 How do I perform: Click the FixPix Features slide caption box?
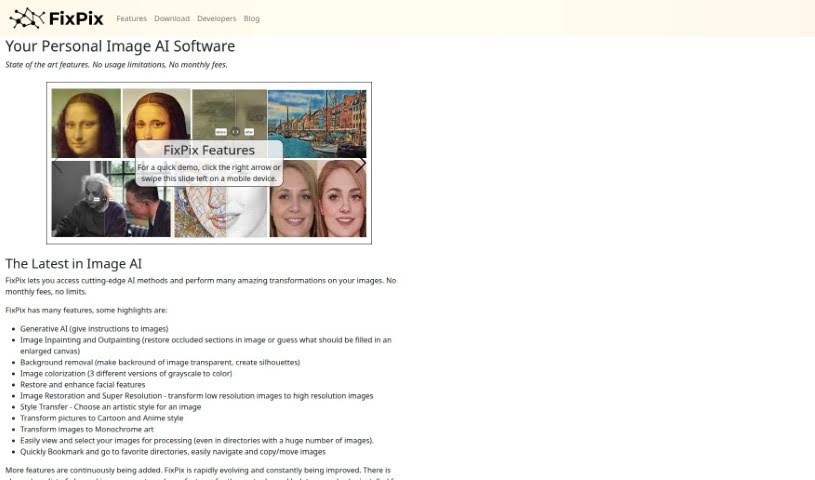pos(209,163)
